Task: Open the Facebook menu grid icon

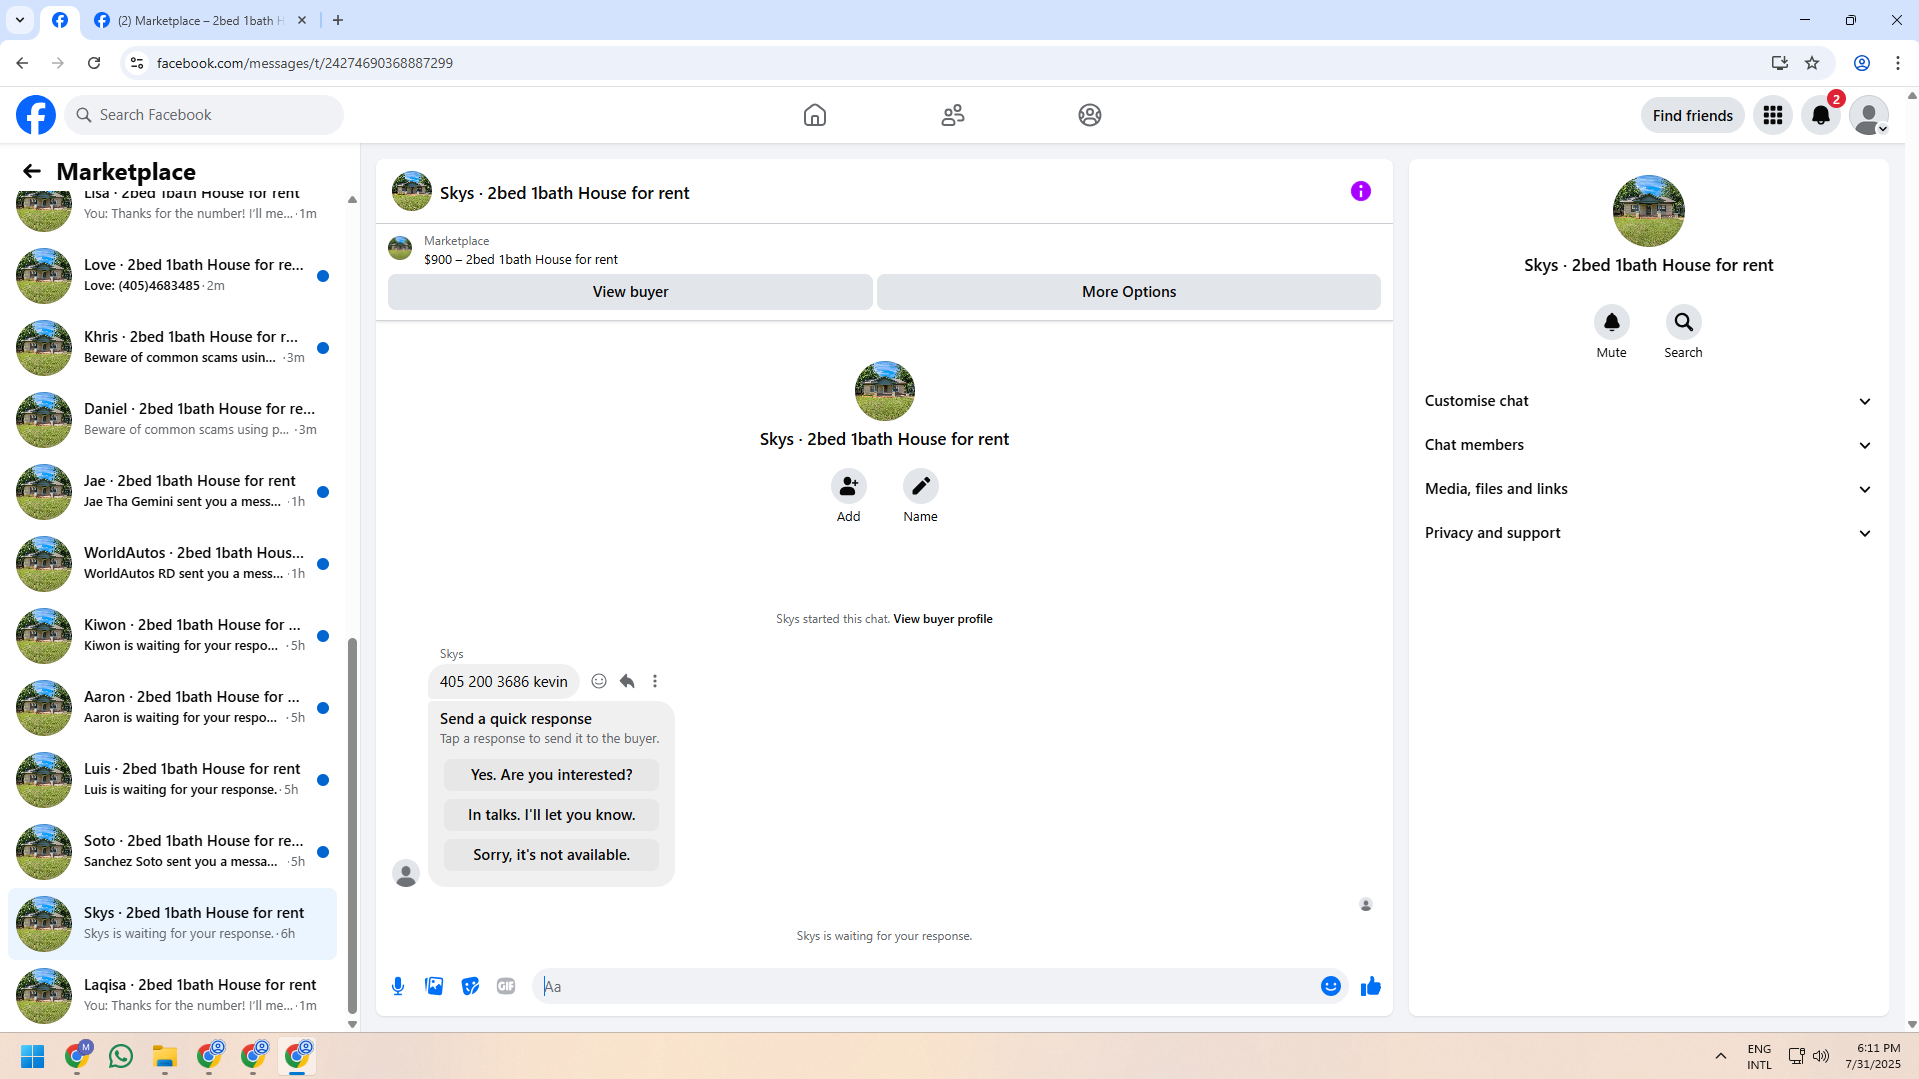Action: pyautogui.click(x=1772, y=115)
